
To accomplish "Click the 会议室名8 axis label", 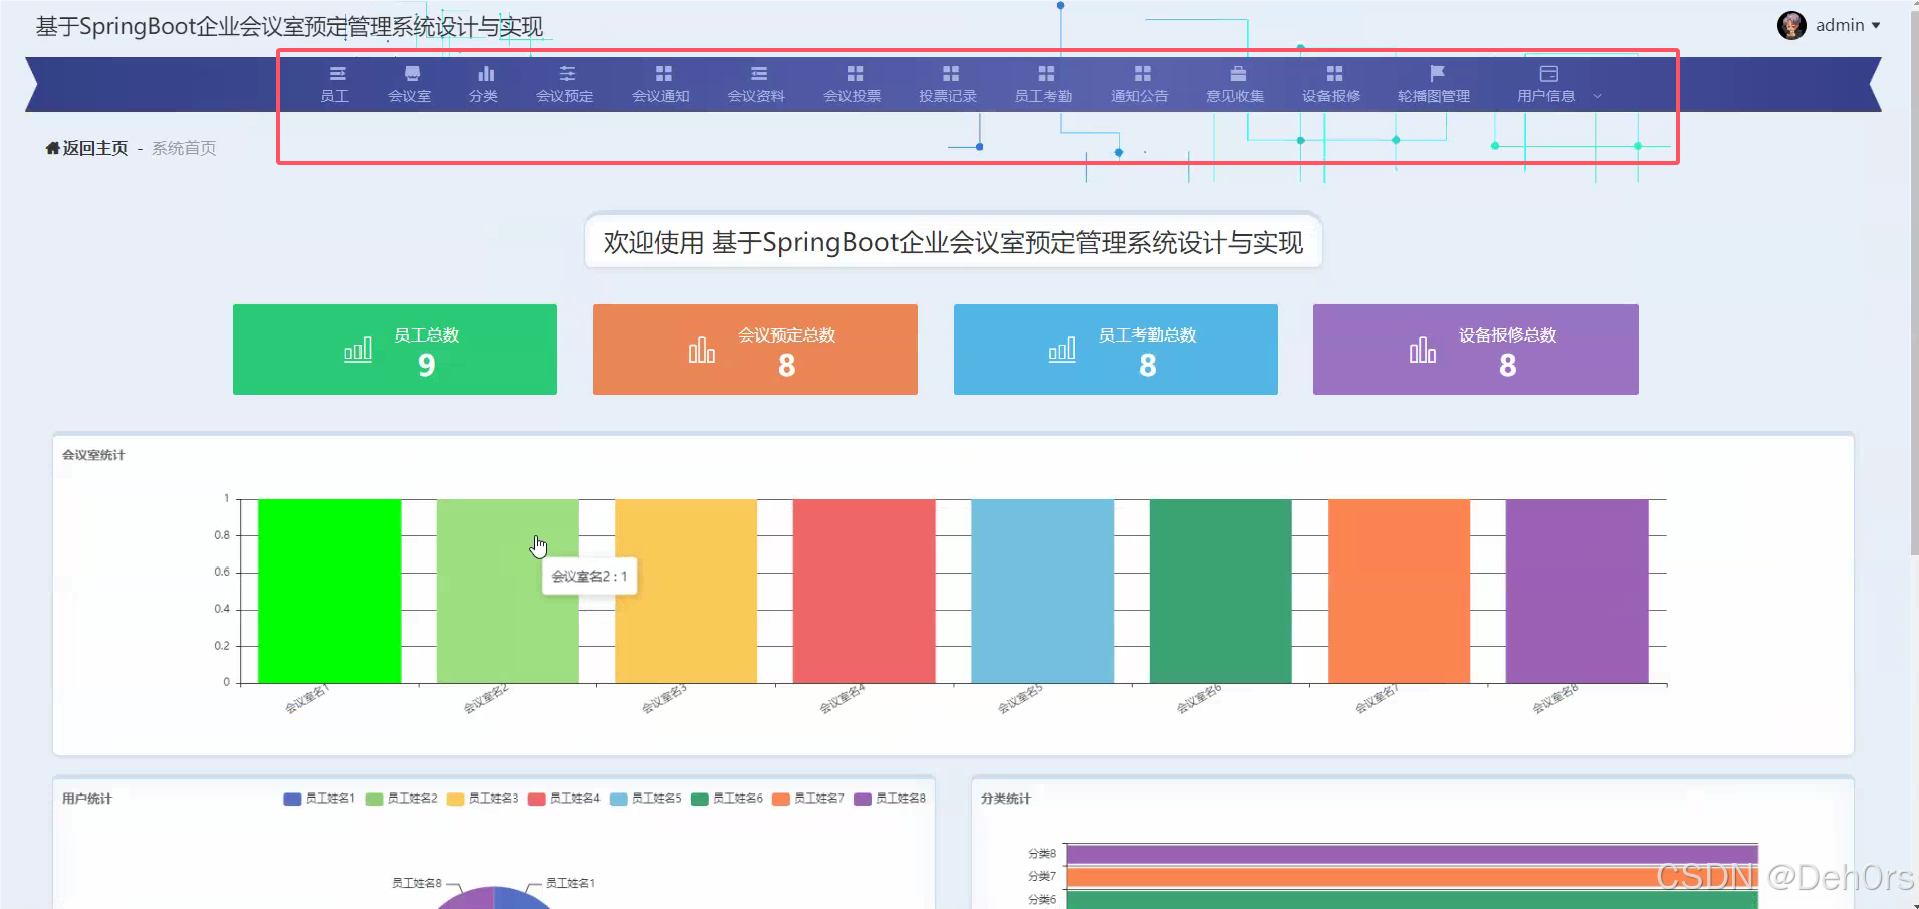I will point(1555,698).
